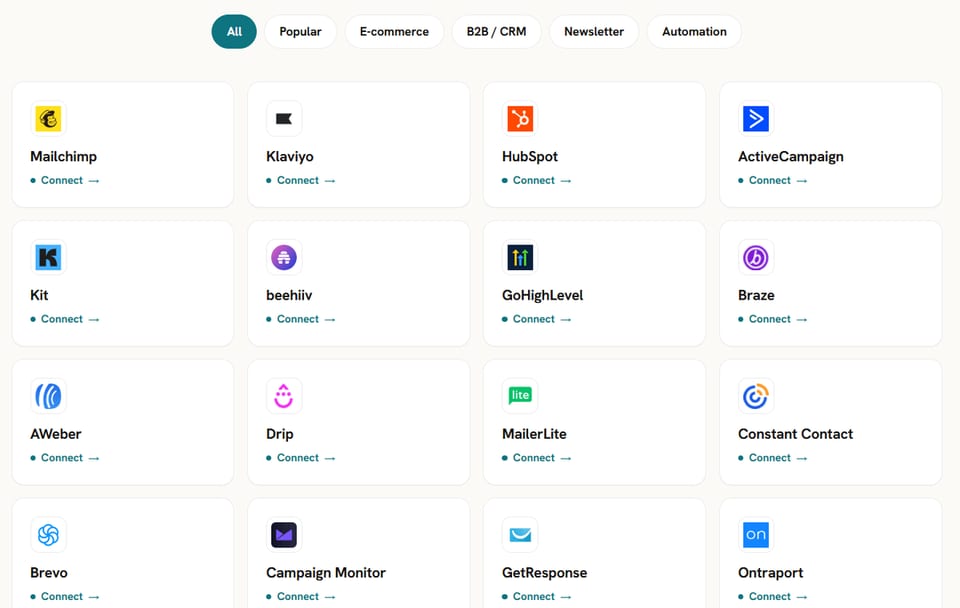
Task: Select the Automation filter
Action: pyautogui.click(x=694, y=32)
